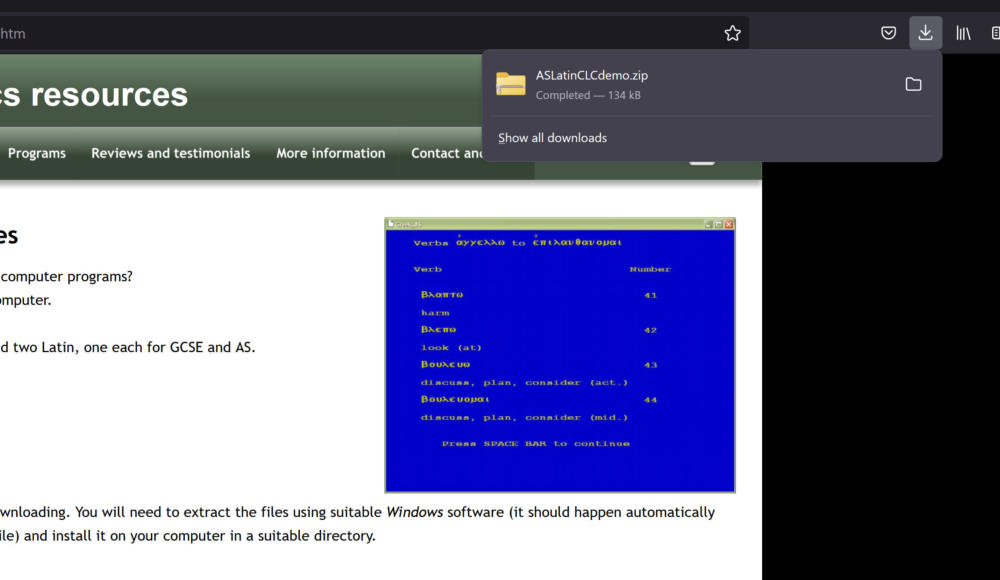The width and height of the screenshot is (1000, 580).
Task: Toggle the Downloads toolbar button
Action: click(925, 33)
